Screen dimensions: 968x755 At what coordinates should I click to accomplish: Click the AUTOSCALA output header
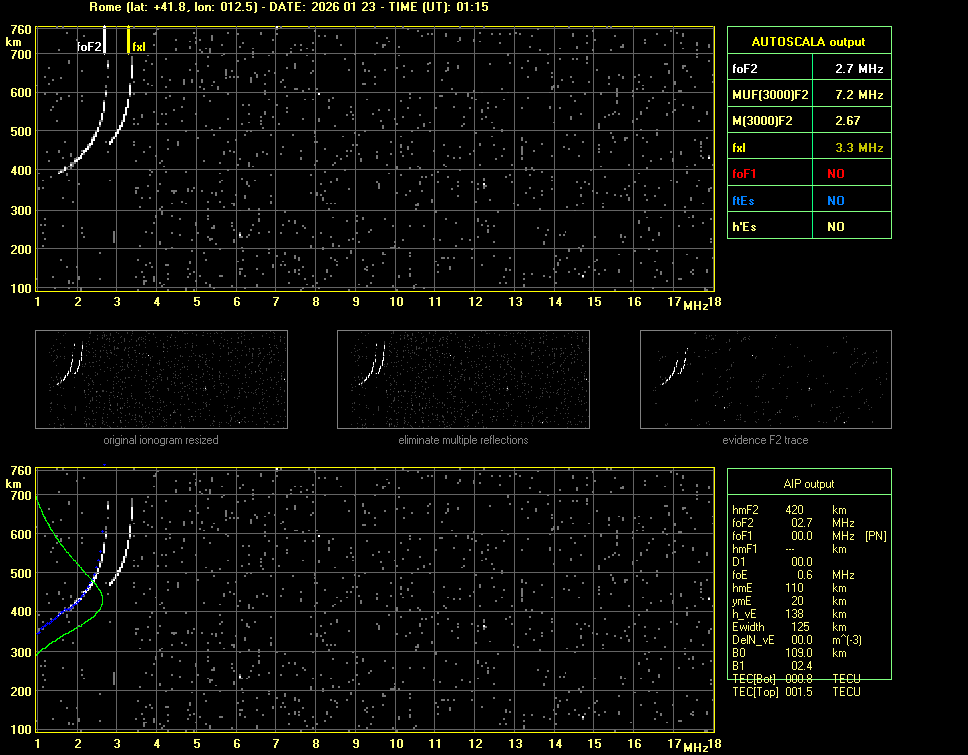point(808,42)
